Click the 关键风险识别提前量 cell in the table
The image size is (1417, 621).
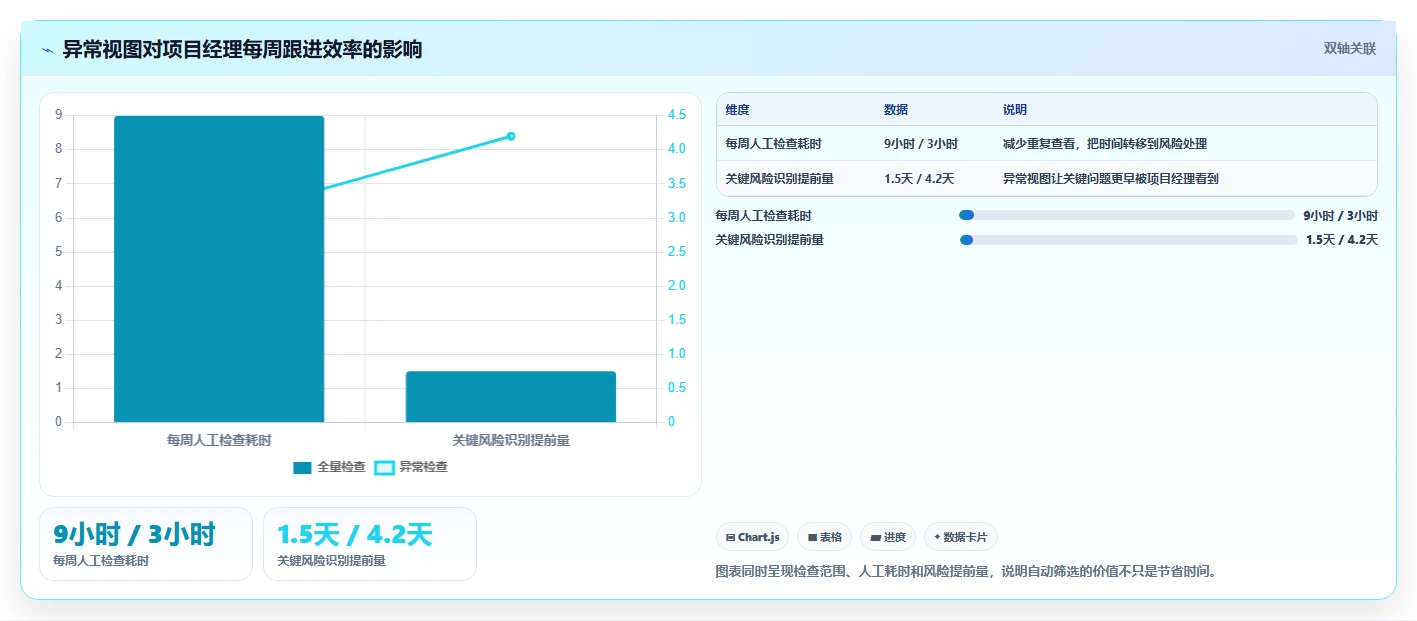[x=780, y=179]
